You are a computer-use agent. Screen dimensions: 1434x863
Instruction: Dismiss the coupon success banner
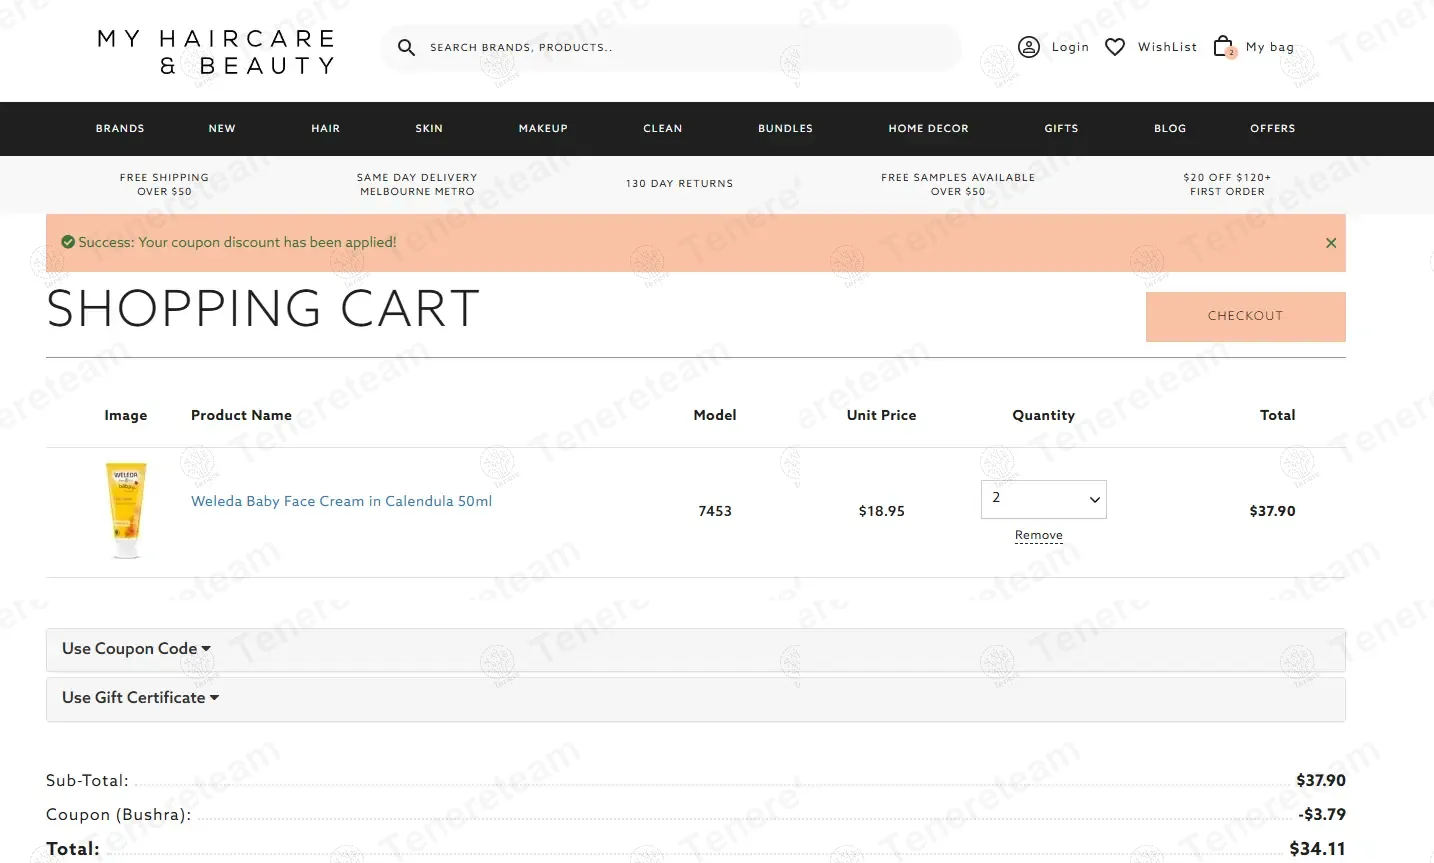coord(1331,243)
